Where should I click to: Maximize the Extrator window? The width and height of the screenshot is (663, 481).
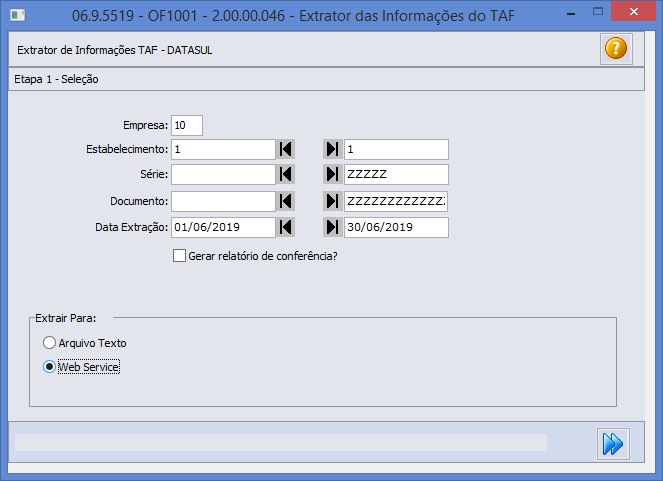coord(597,12)
